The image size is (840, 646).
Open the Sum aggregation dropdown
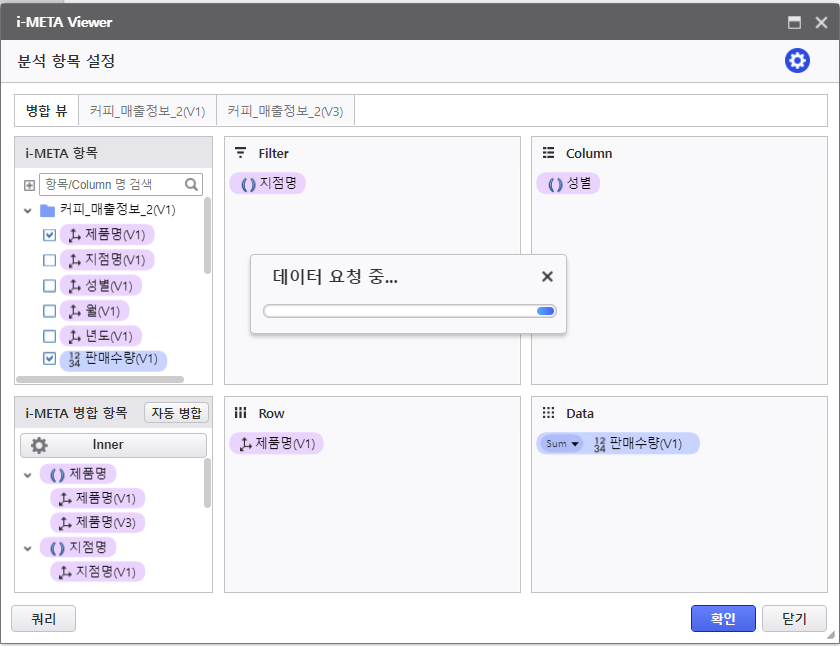[x=562, y=444]
